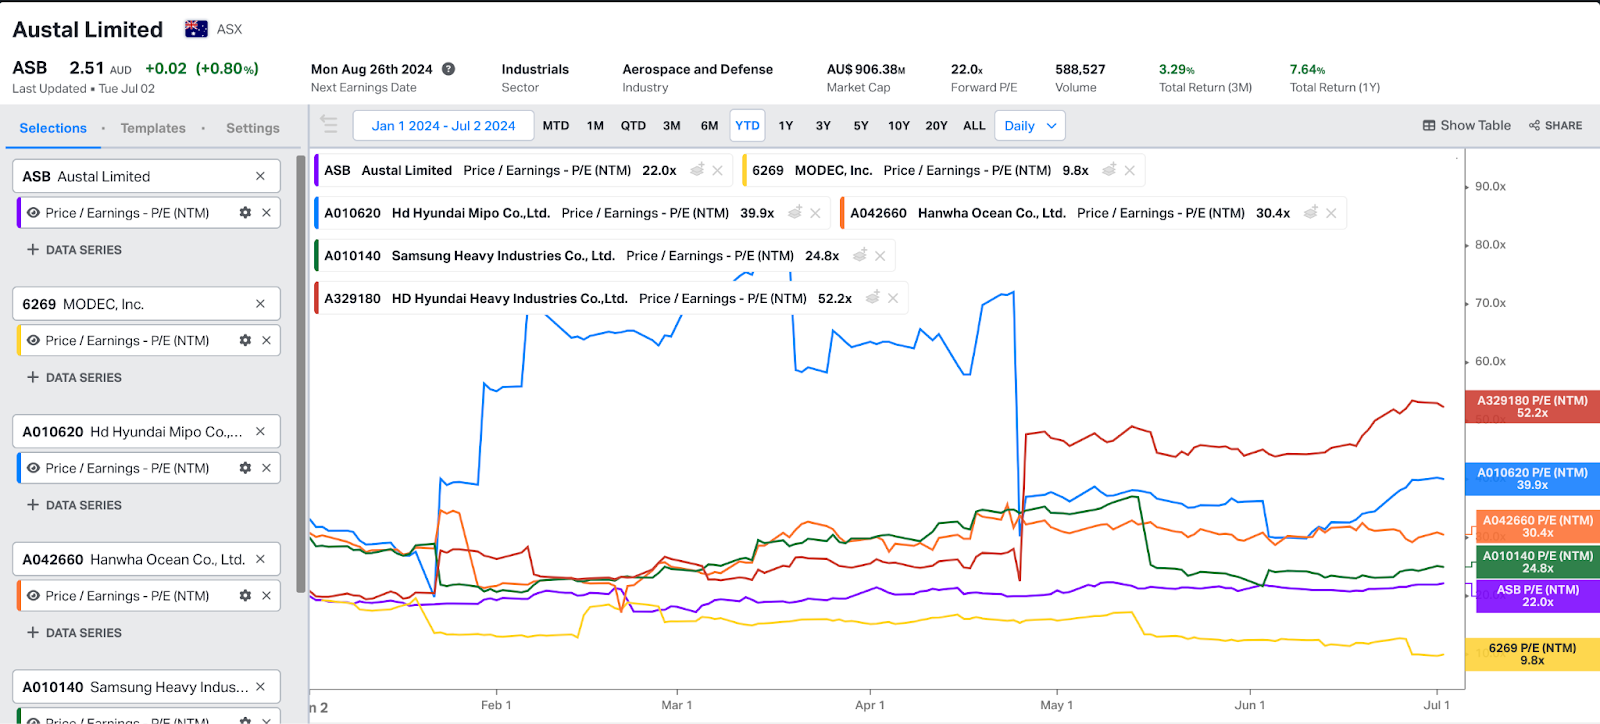The image size is (1600, 724).
Task: Remove A042660 Hanwha Ocean legend chip
Action: click(x=1331, y=213)
